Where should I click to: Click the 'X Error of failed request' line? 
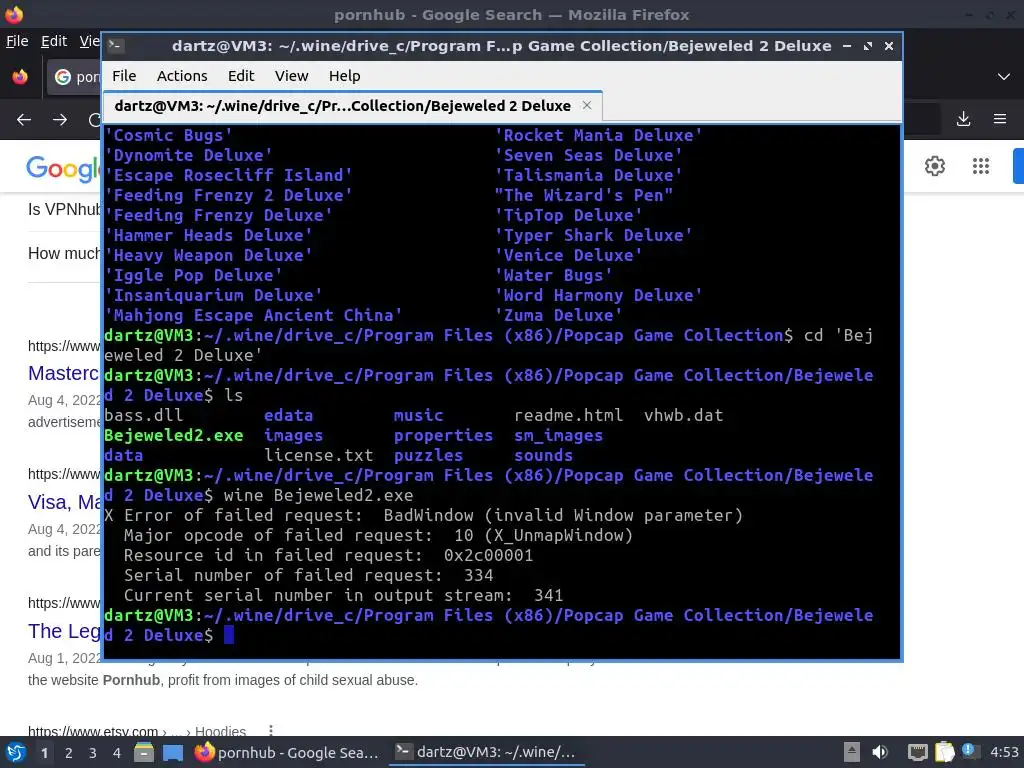click(423, 515)
